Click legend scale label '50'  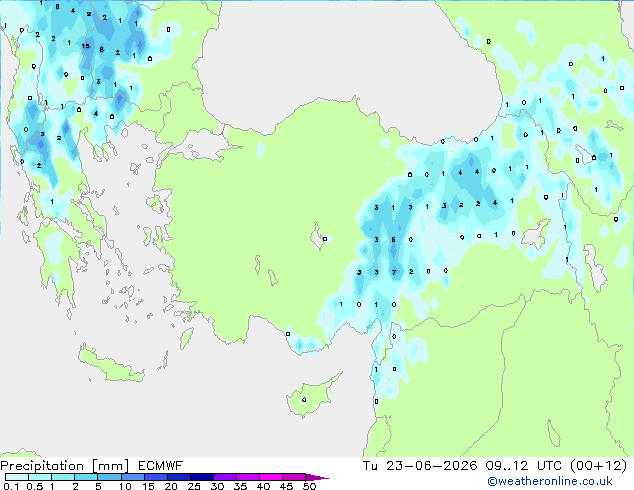(x=309, y=486)
